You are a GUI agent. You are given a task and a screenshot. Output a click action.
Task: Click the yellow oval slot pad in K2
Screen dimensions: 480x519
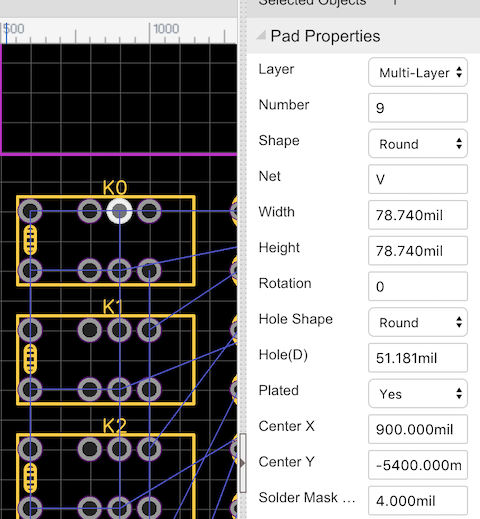pos(30,478)
